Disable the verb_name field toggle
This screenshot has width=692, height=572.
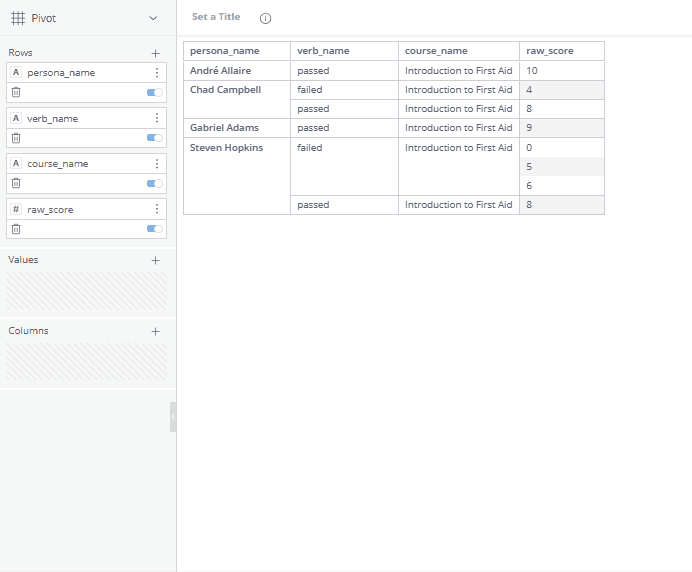tap(154, 138)
